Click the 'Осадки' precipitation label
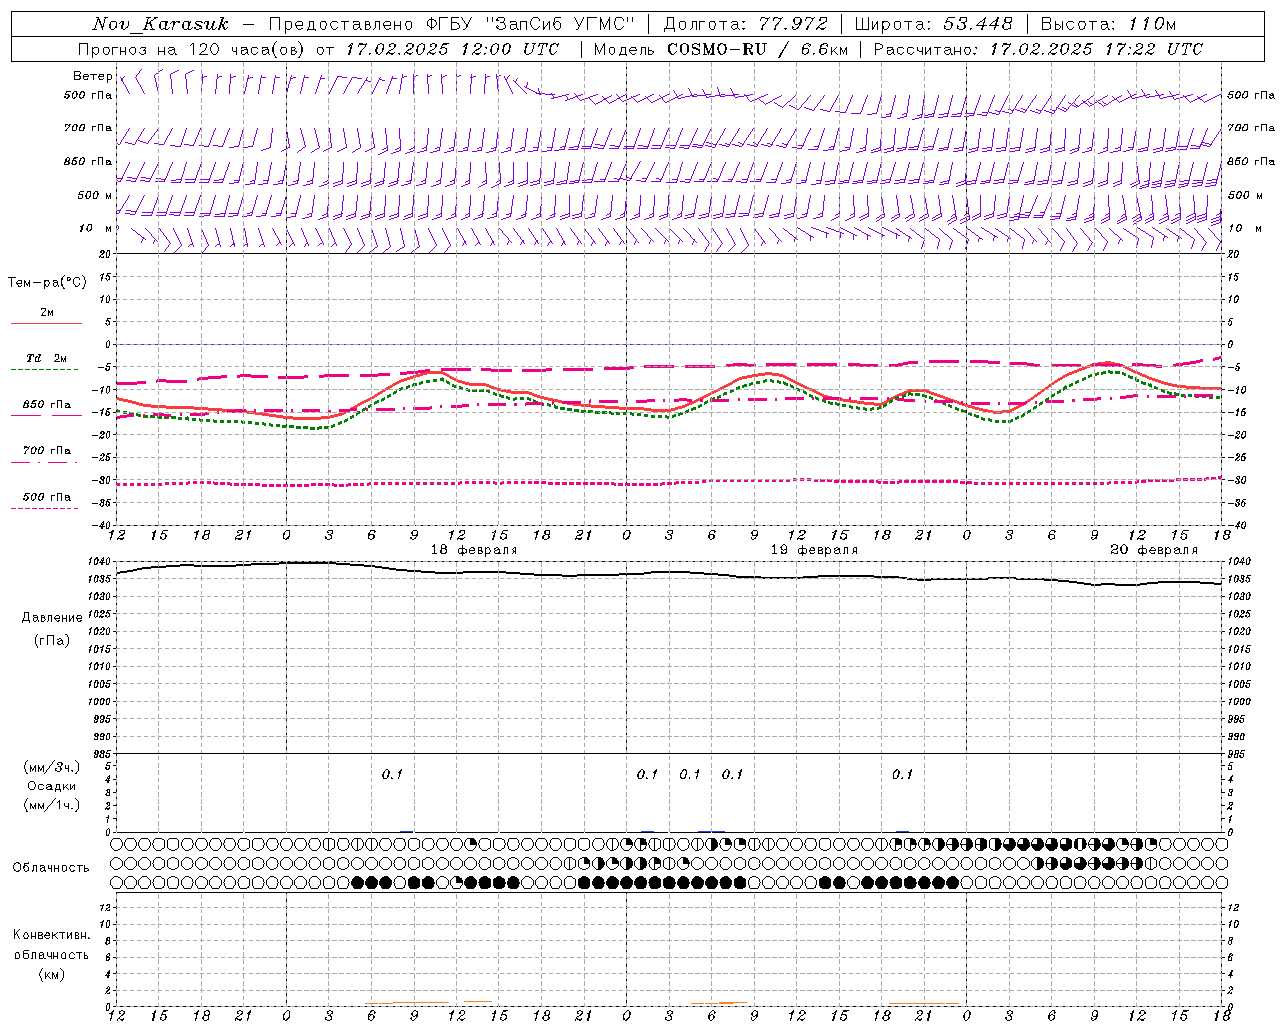This screenshot has height=1024, width=1280. point(52,786)
